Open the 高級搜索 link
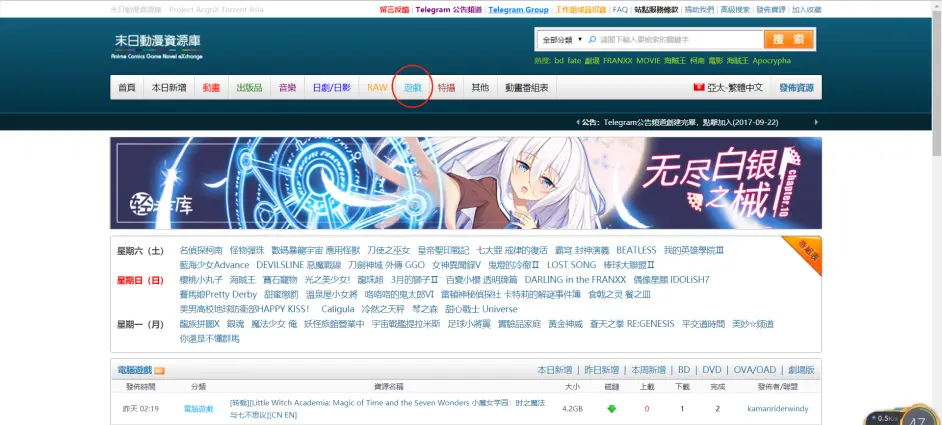Viewport: 942px width, 425px height. coord(735,10)
